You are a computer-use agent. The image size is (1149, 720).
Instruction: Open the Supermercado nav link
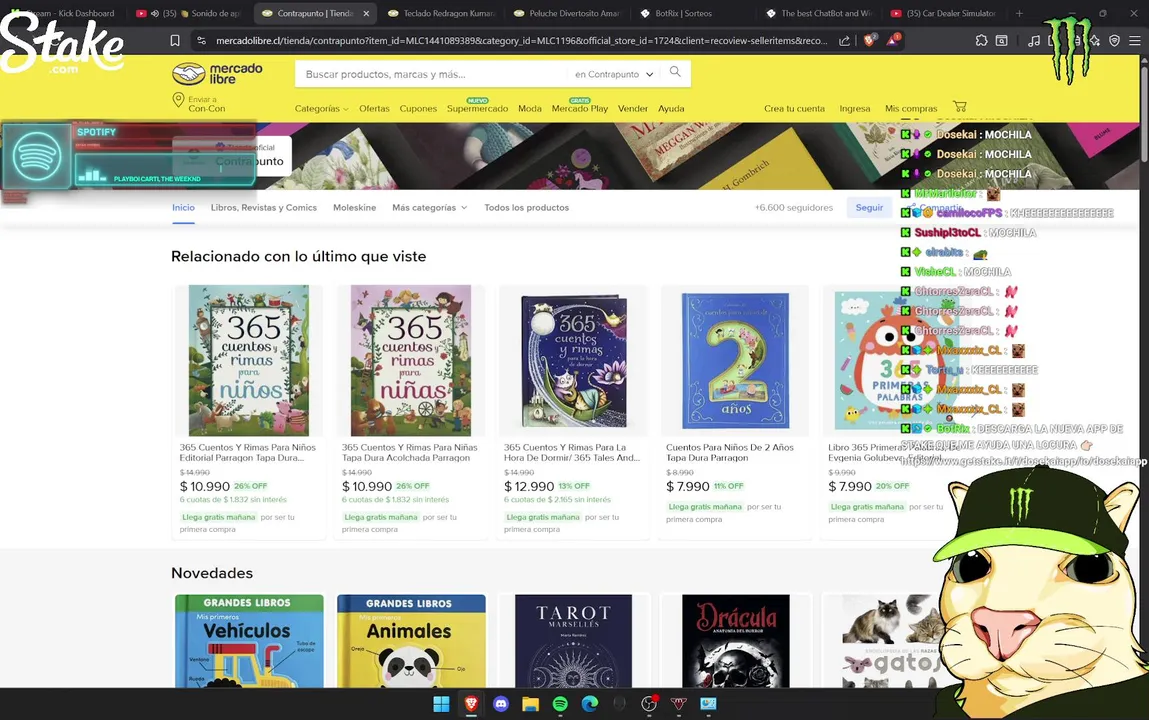(477, 108)
